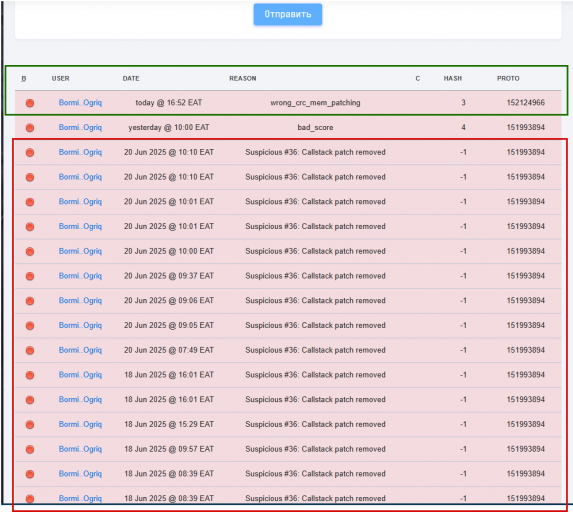
Task: Click red status dot in 18 Jun 15:29 row
Action: [30, 425]
